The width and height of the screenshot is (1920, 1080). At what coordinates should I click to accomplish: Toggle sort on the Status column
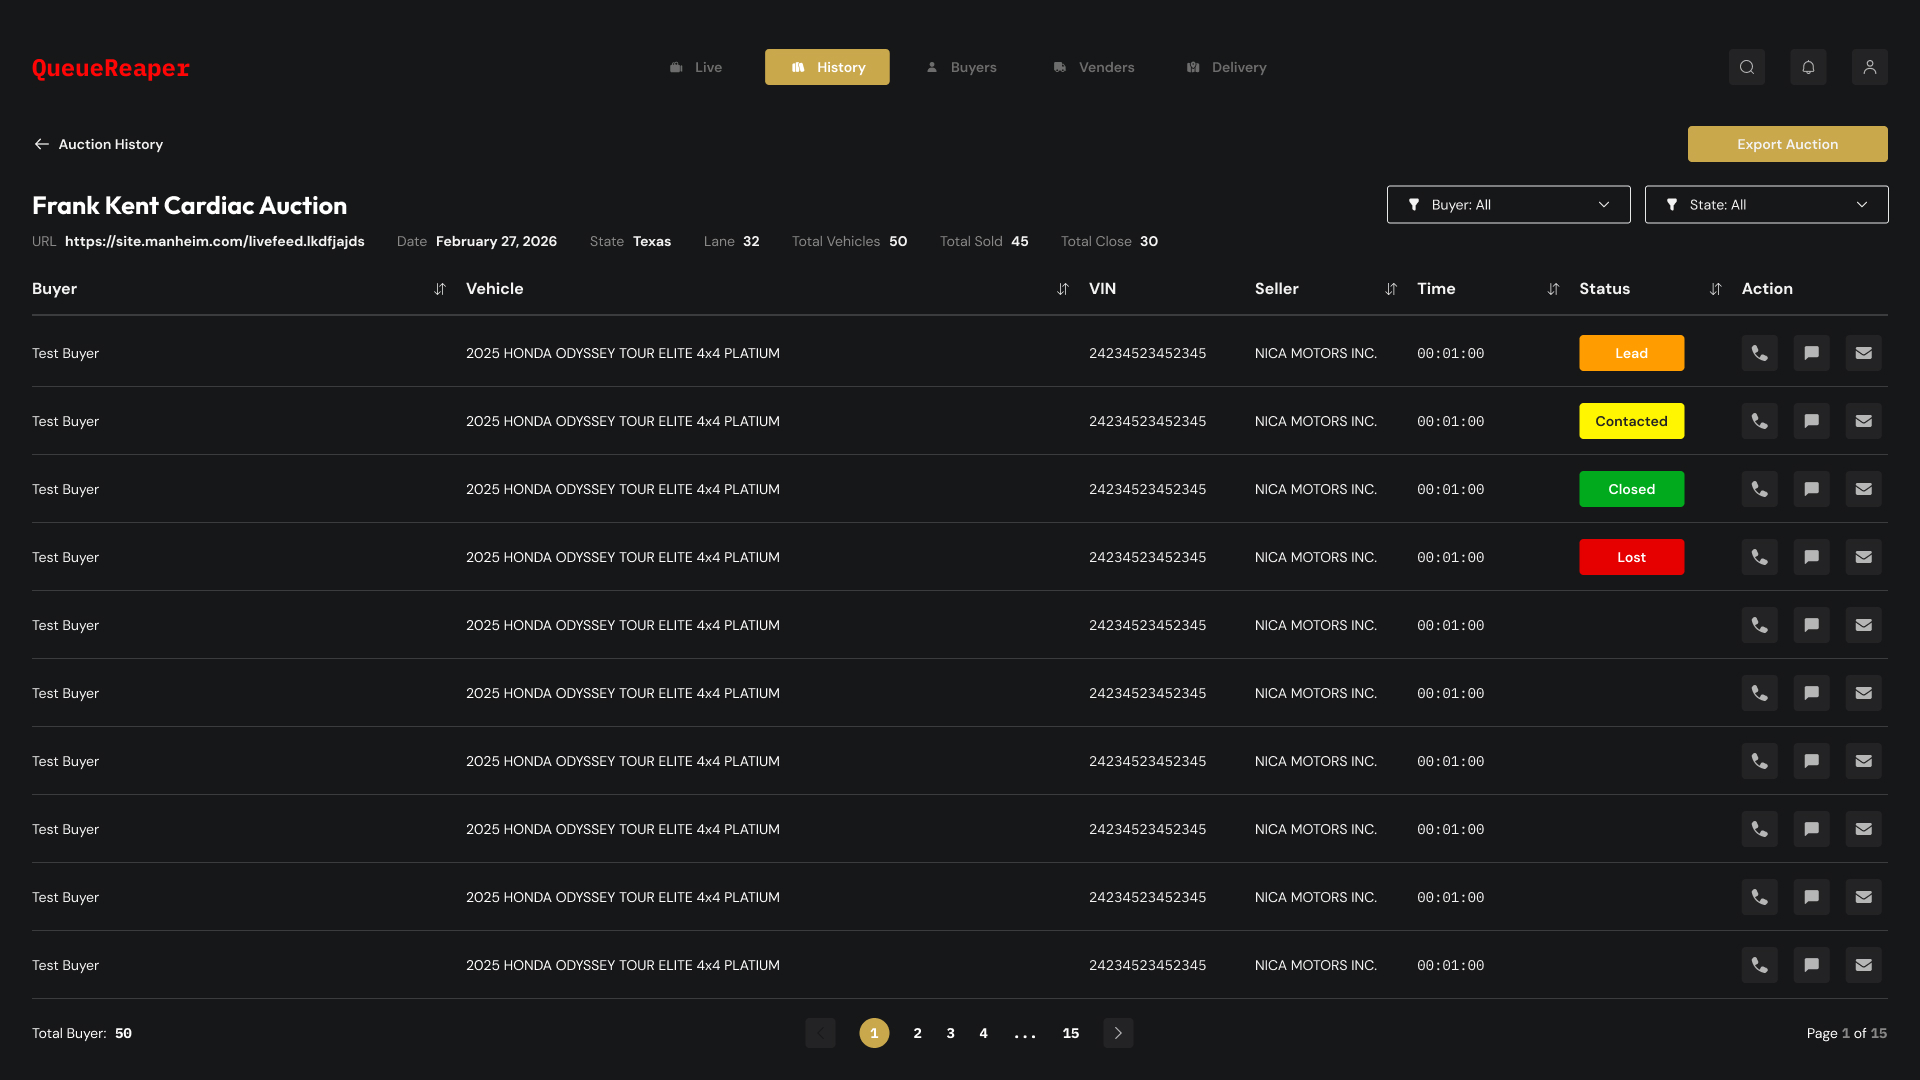[1715, 289]
